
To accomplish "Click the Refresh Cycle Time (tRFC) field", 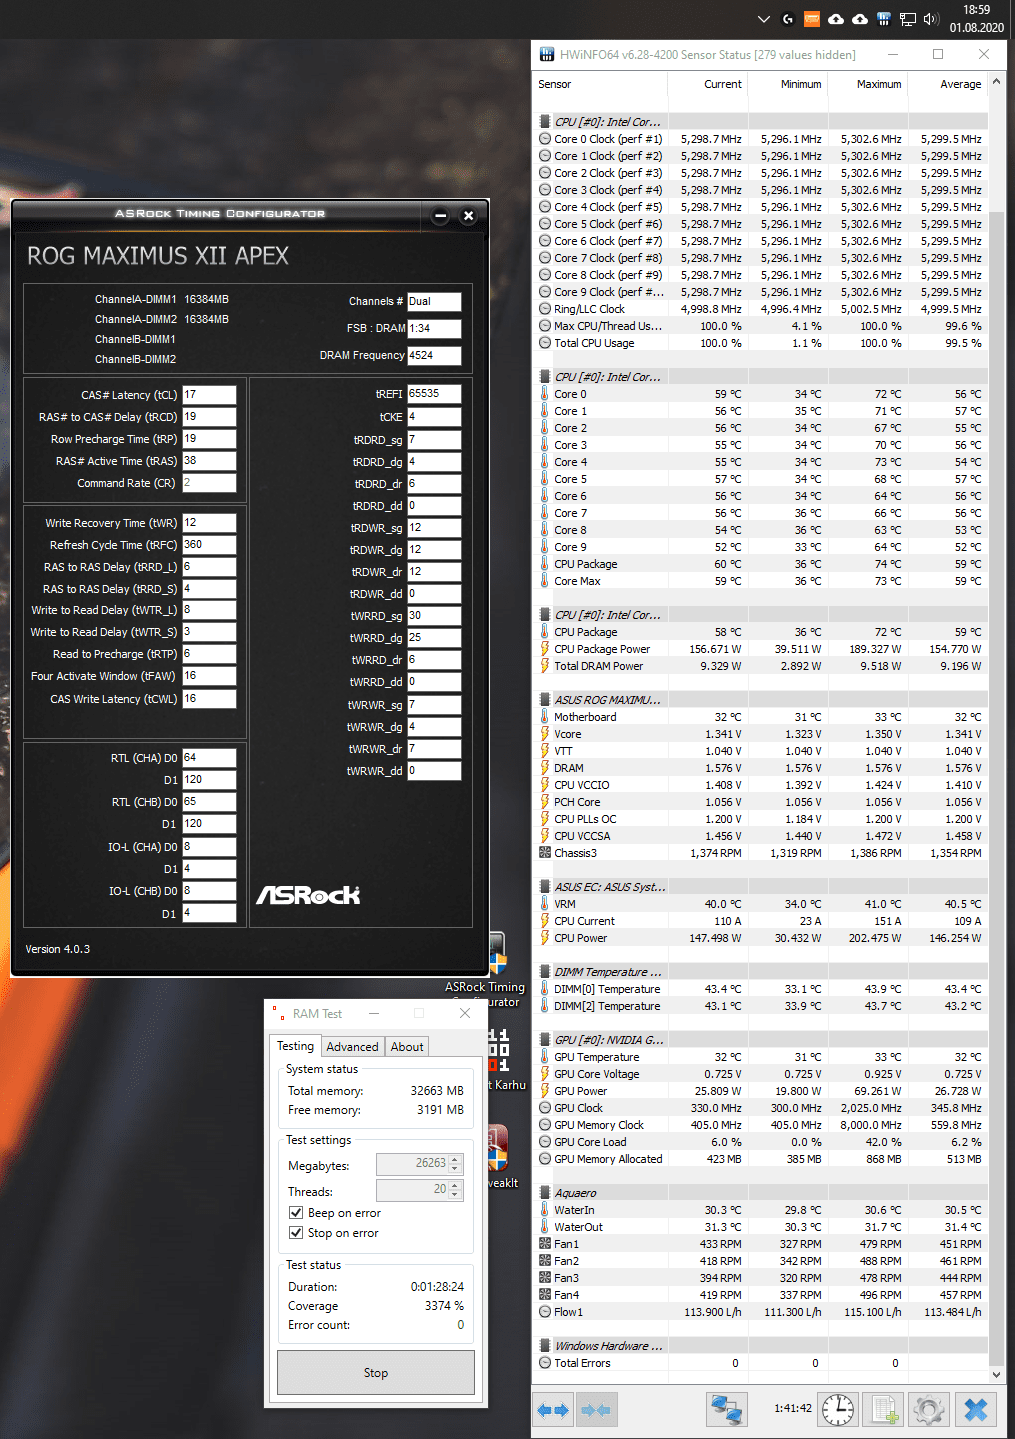I will [x=209, y=545].
